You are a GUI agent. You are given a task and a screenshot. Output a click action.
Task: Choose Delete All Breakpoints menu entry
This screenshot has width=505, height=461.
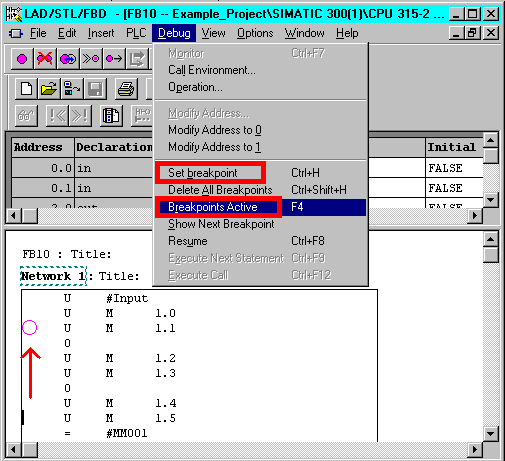pos(261,190)
